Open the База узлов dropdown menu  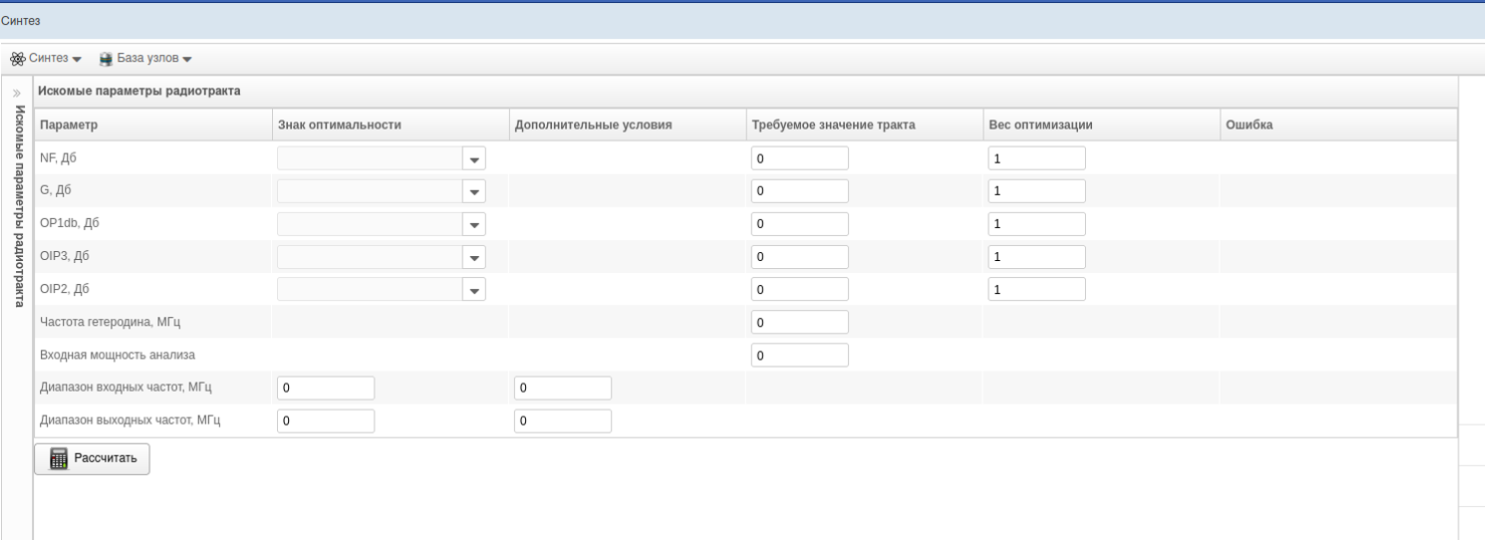[x=153, y=58]
